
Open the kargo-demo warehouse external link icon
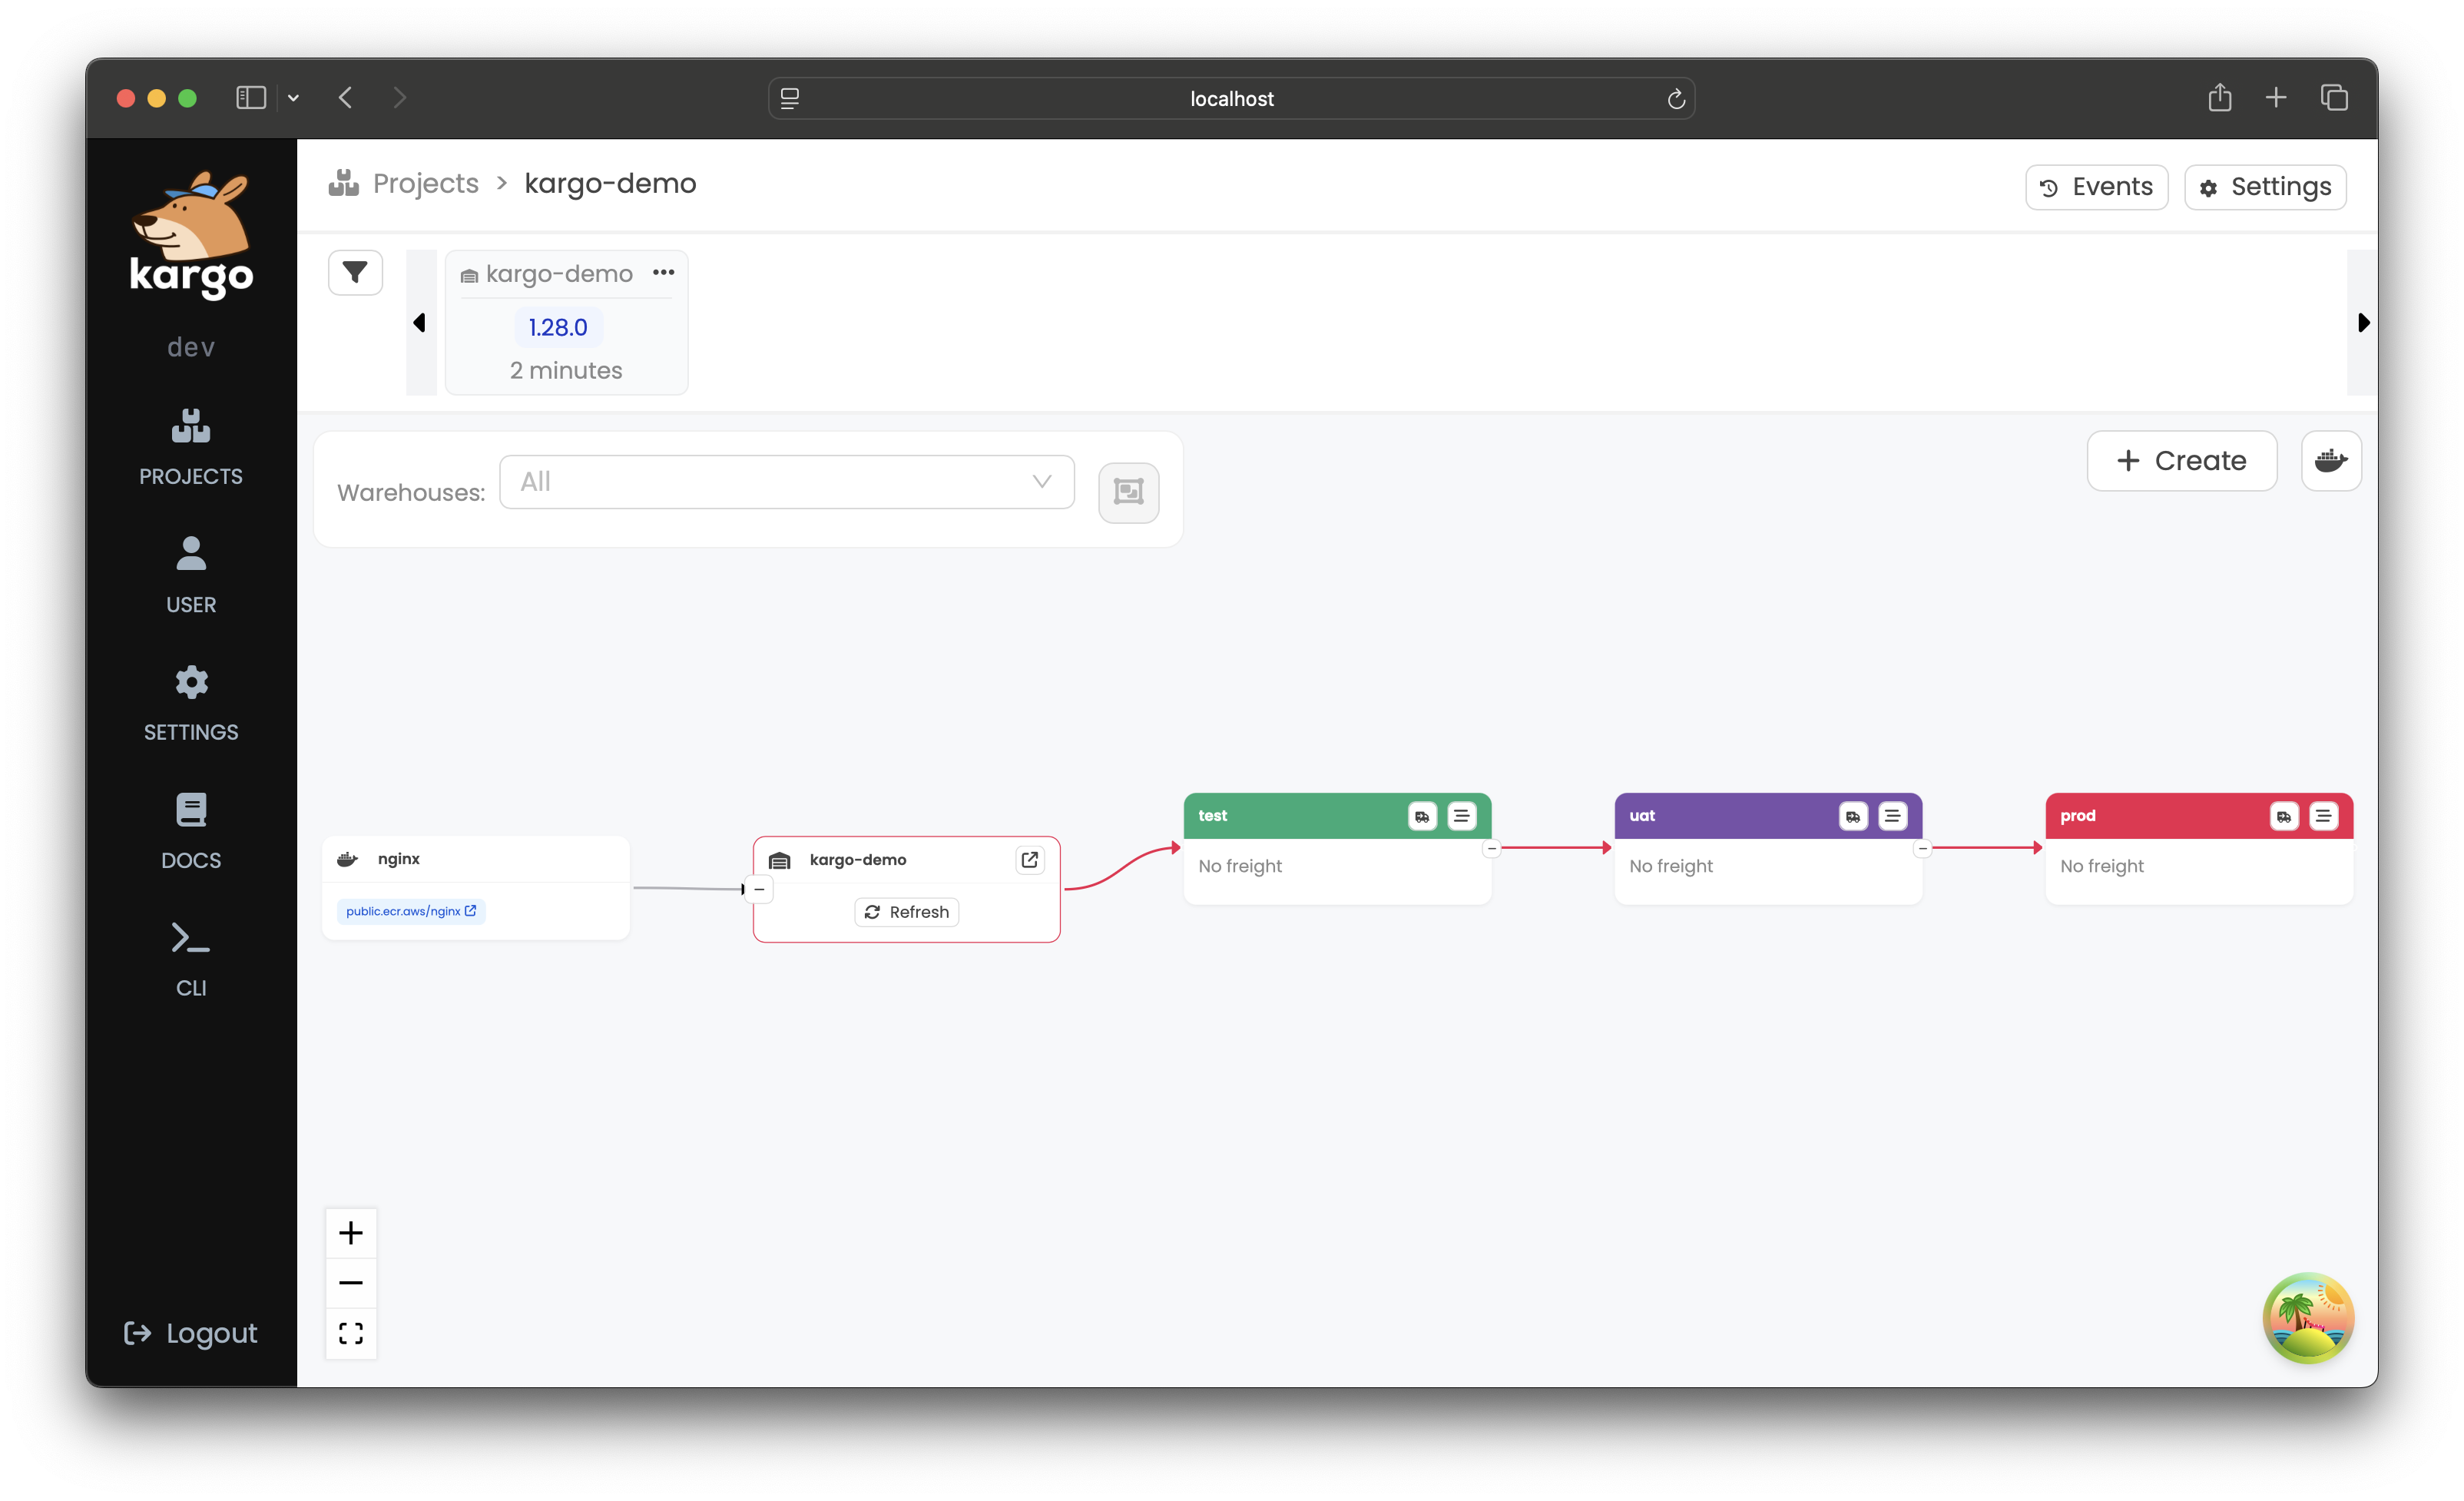(1029, 860)
